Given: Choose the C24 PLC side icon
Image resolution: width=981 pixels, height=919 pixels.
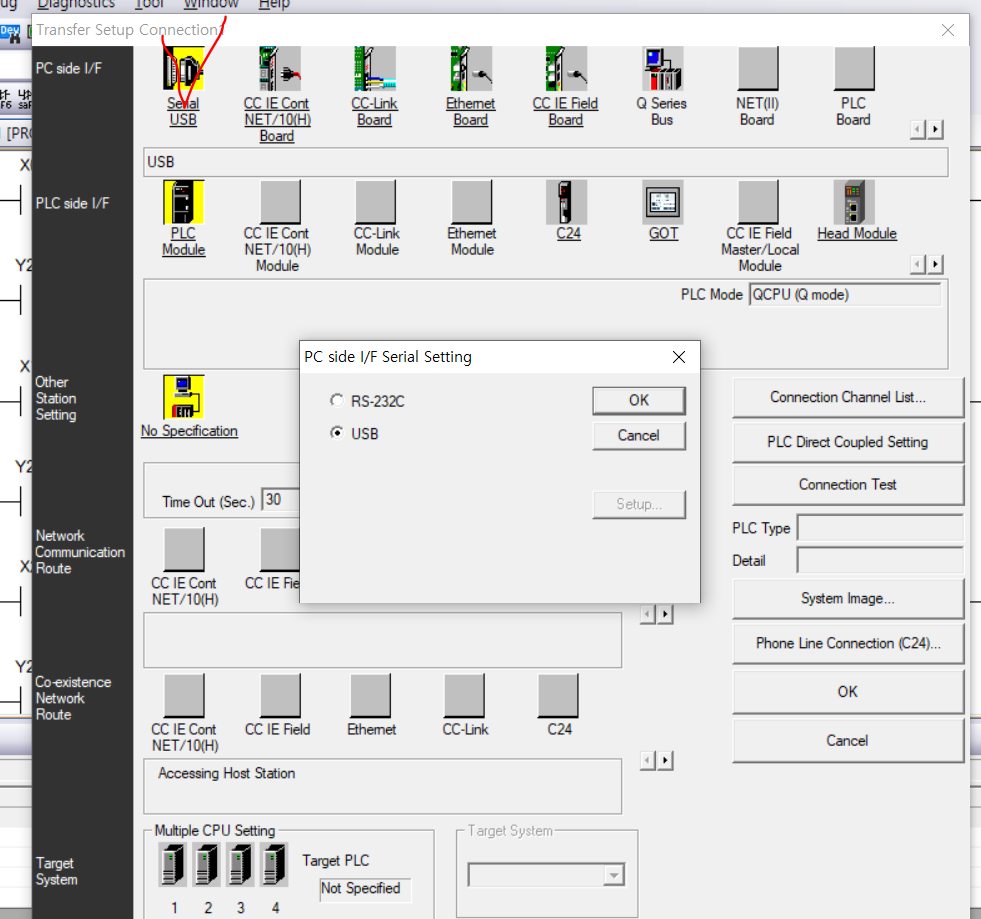Looking at the screenshot, I should coord(566,202).
